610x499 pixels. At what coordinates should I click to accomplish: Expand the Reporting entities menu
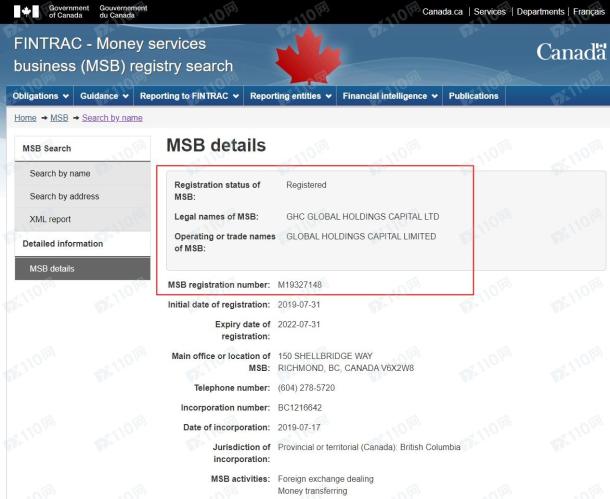pyautogui.click(x=290, y=96)
